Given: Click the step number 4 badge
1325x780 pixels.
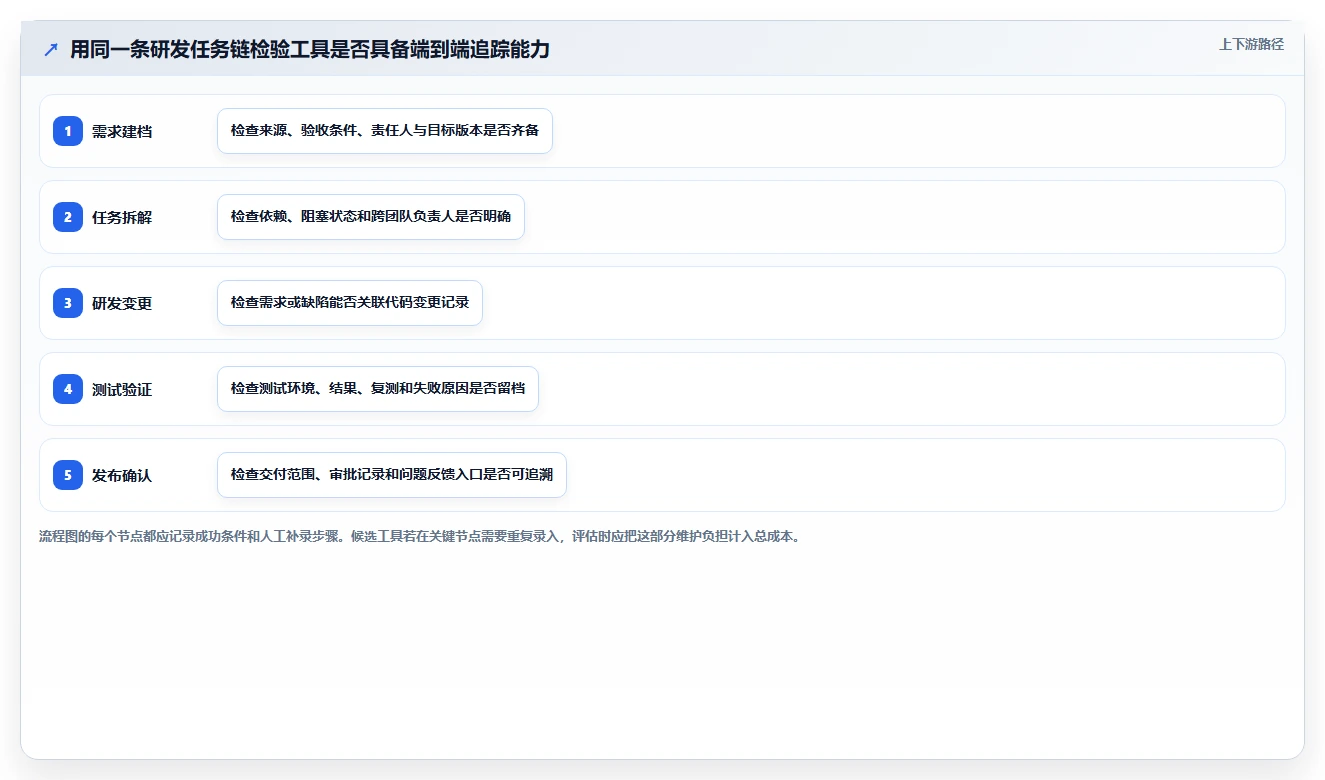Looking at the screenshot, I should pos(68,389).
